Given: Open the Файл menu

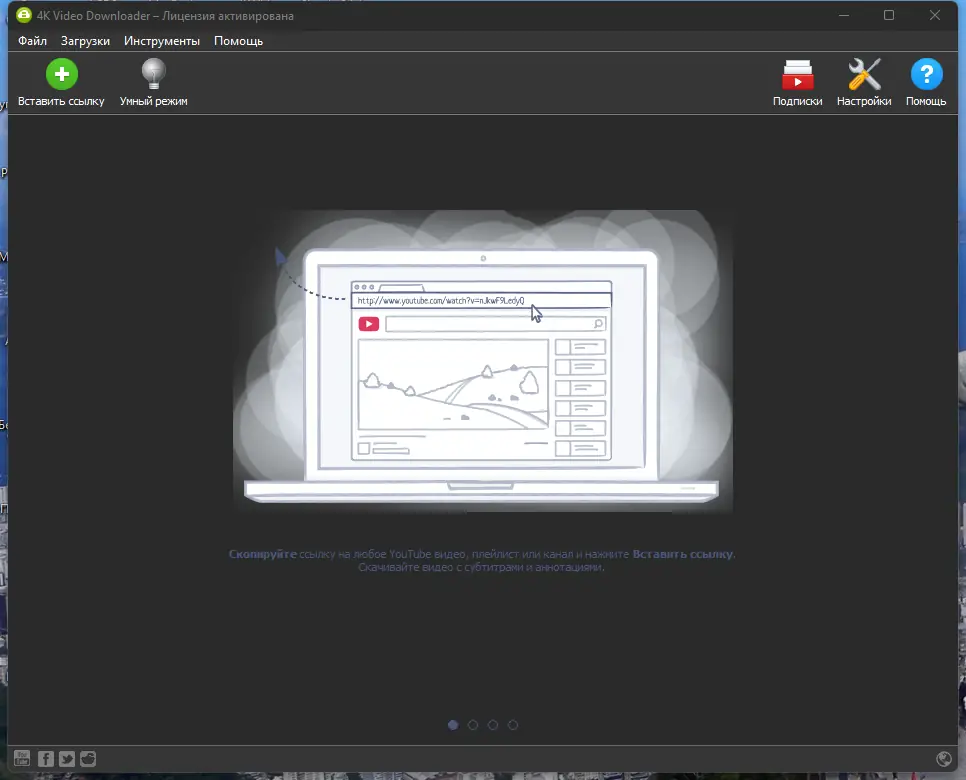Looking at the screenshot, I should tap(33, 41).
